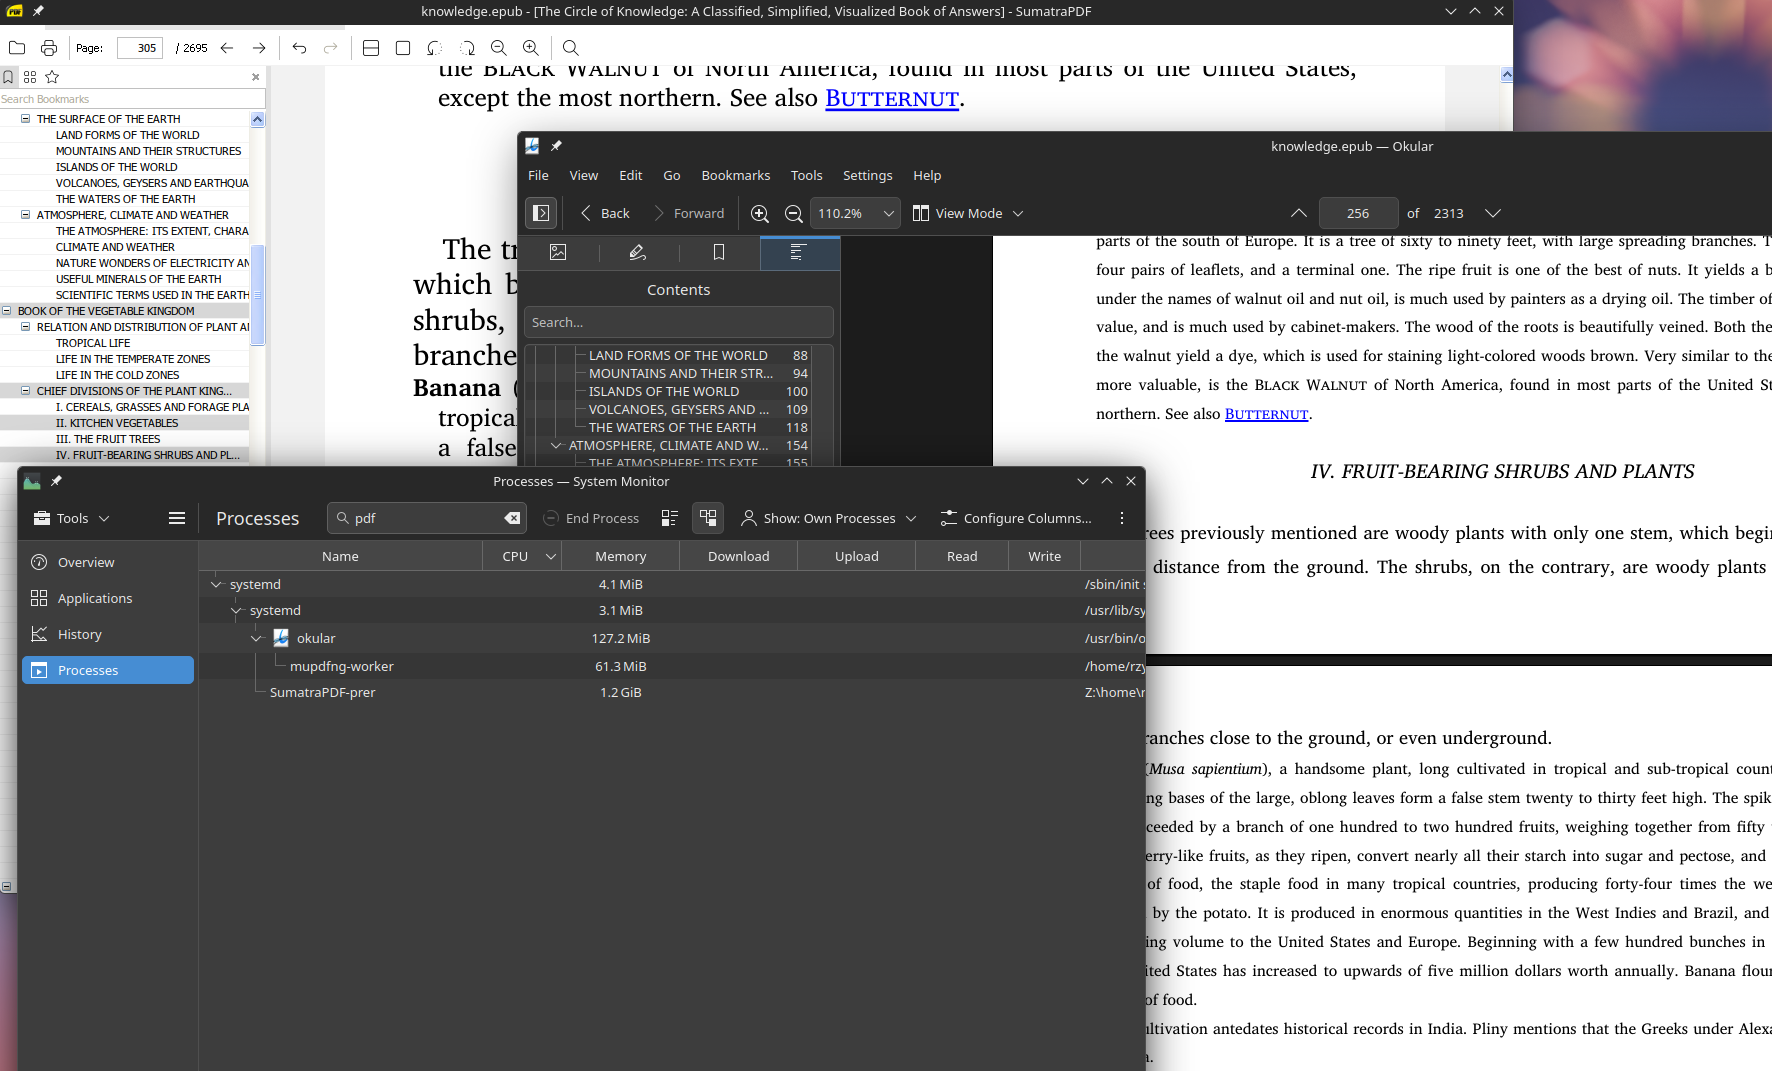Open Okular zoom level 110.2% dropdown
The width and height of the screenshot is (1772, 1071).
point(855,213)
